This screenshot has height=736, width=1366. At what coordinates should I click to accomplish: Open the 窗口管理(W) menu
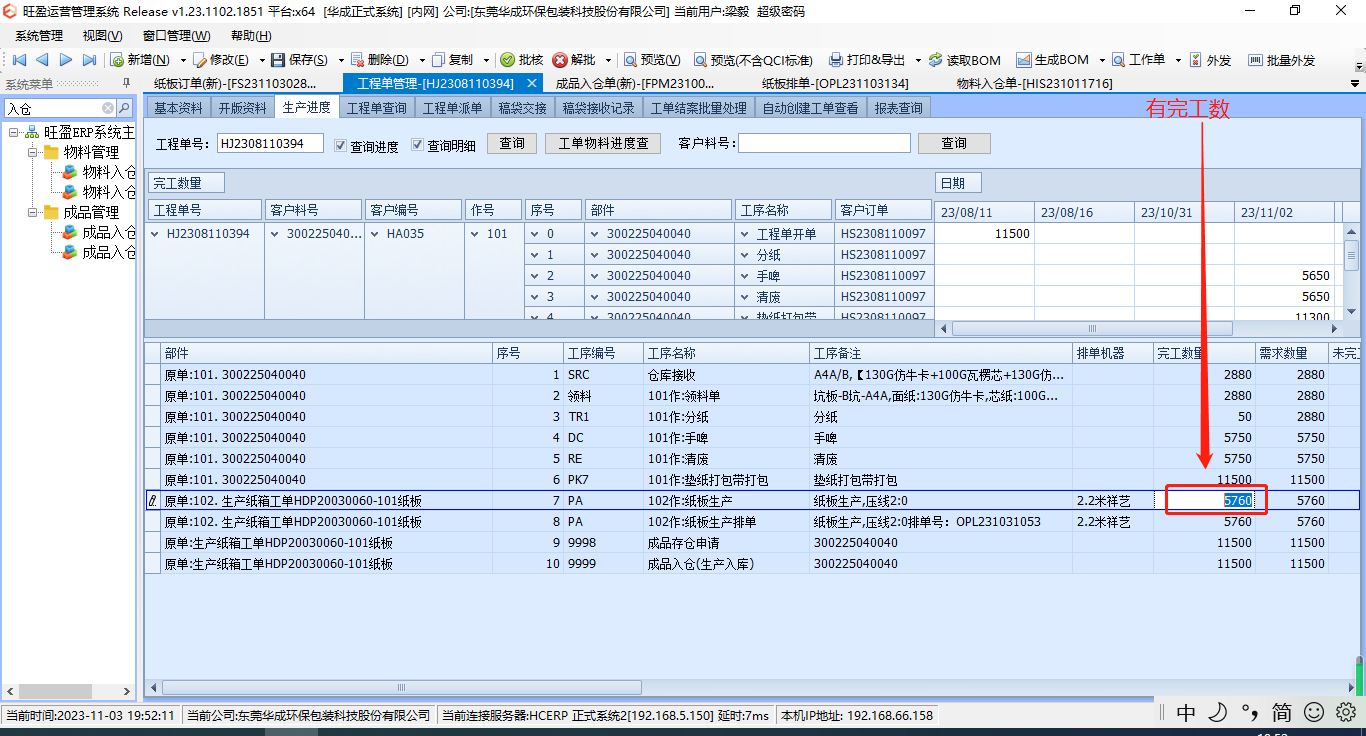(176, 35)
